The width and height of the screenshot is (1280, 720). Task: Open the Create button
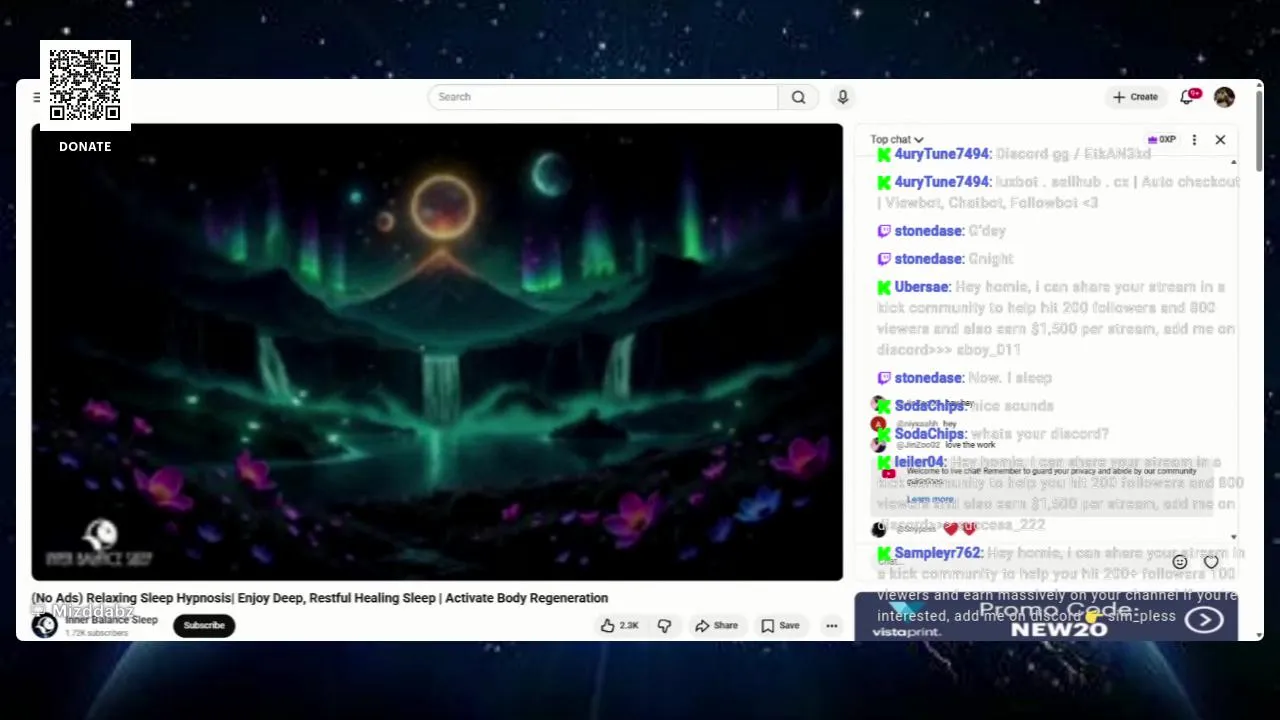pos(1135,97)
